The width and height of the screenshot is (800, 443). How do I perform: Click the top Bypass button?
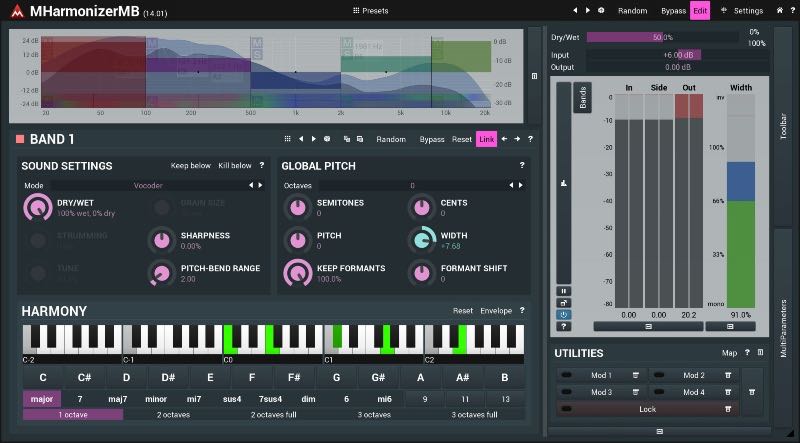coord(673,10)
